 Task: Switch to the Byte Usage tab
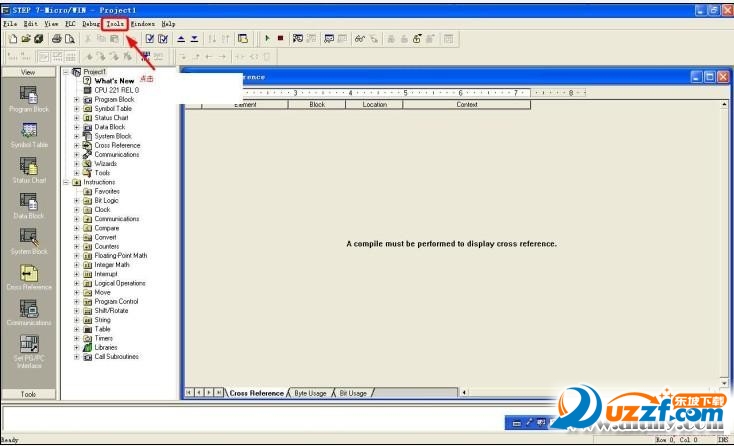[x=310, y=393]
